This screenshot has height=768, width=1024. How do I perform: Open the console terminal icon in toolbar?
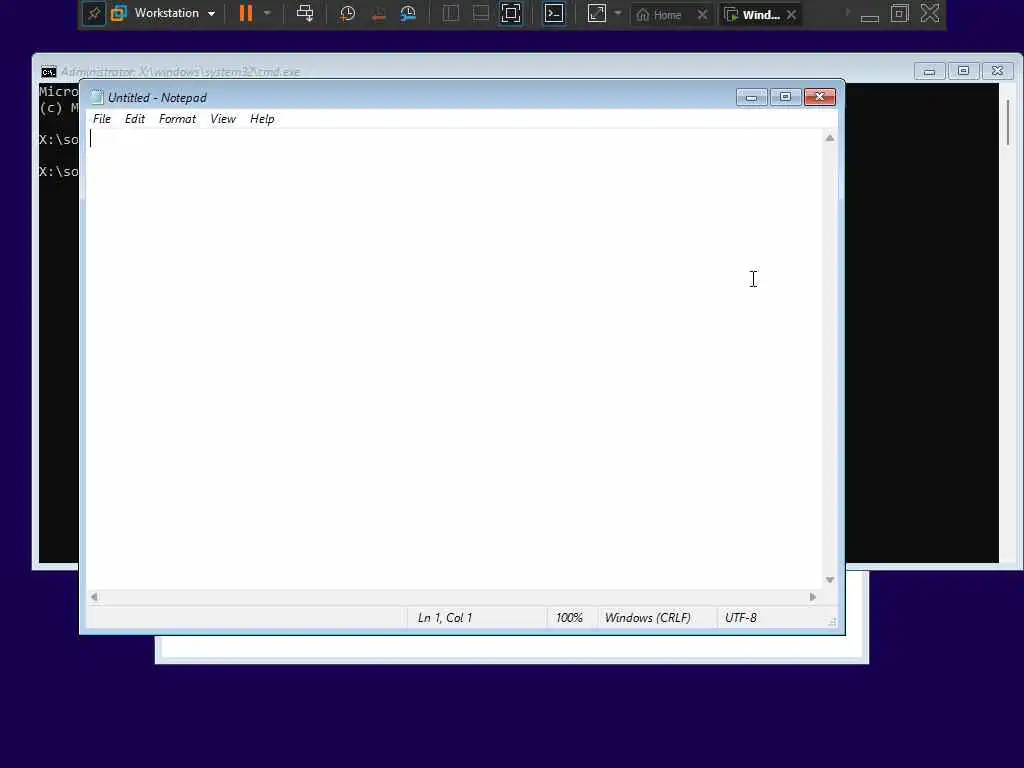pos(554,14)
